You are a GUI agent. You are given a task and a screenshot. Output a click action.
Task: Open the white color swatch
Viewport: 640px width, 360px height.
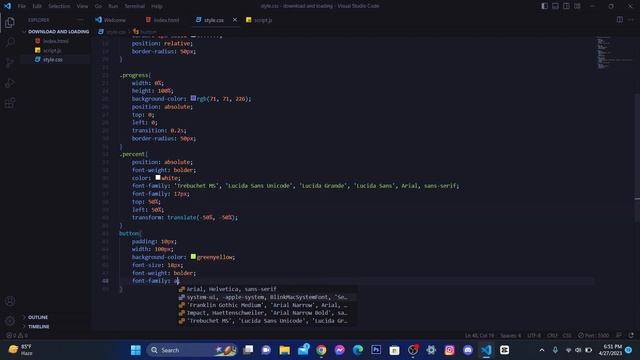tap(158, 178)
